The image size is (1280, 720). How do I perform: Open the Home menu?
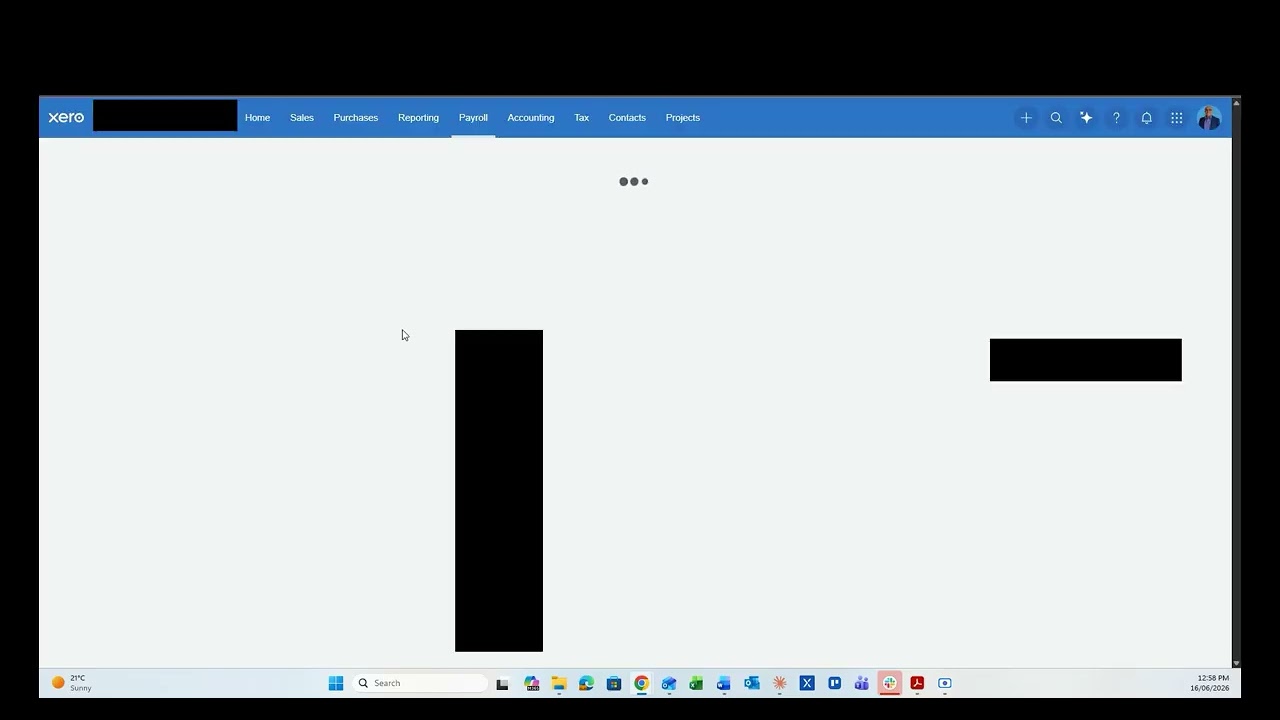click(x=257, y=117)
